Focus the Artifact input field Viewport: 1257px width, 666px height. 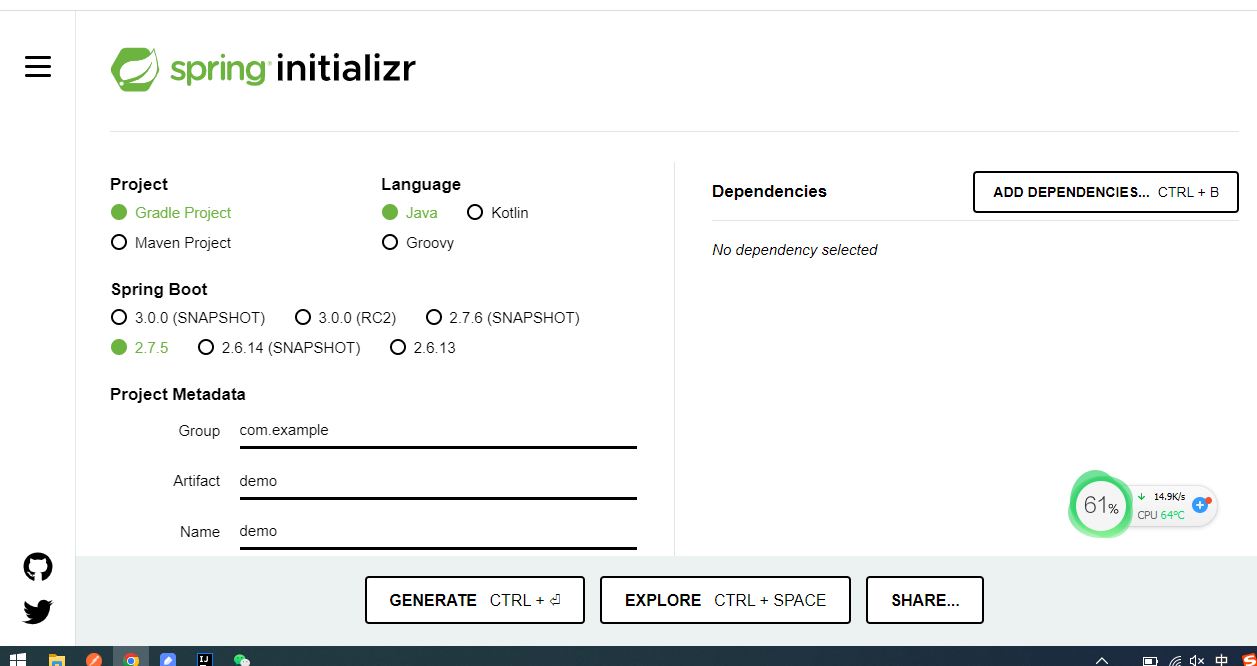click(438, 481)
